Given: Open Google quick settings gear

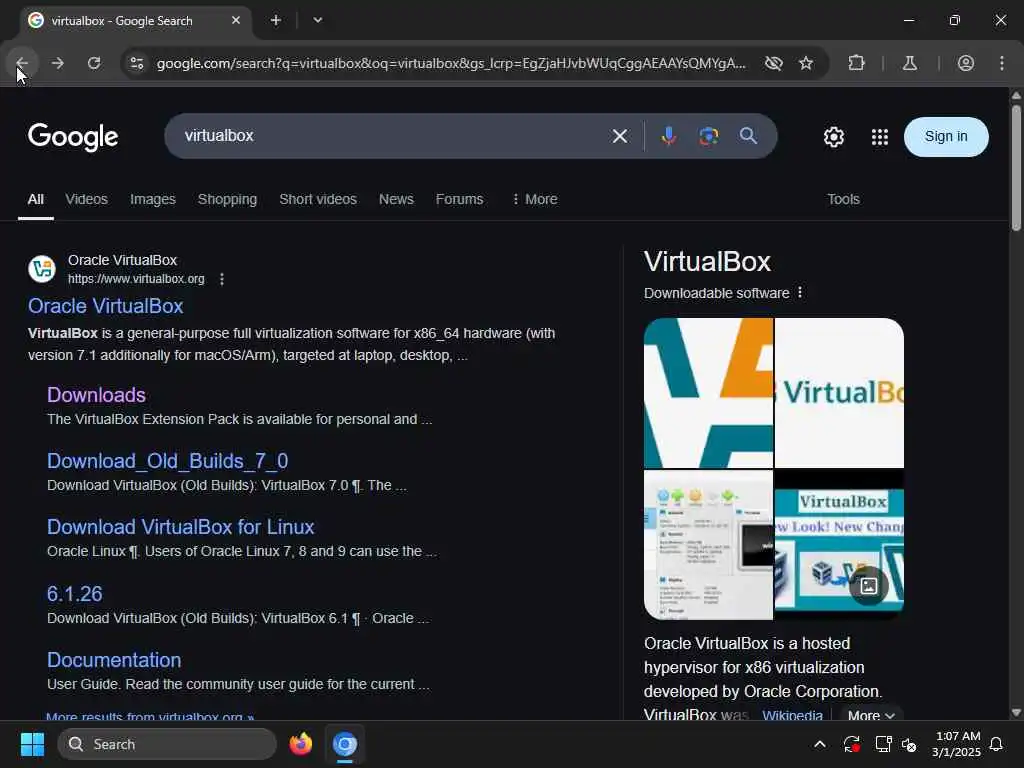Looking at the screenshot, I should click(833, 136).
